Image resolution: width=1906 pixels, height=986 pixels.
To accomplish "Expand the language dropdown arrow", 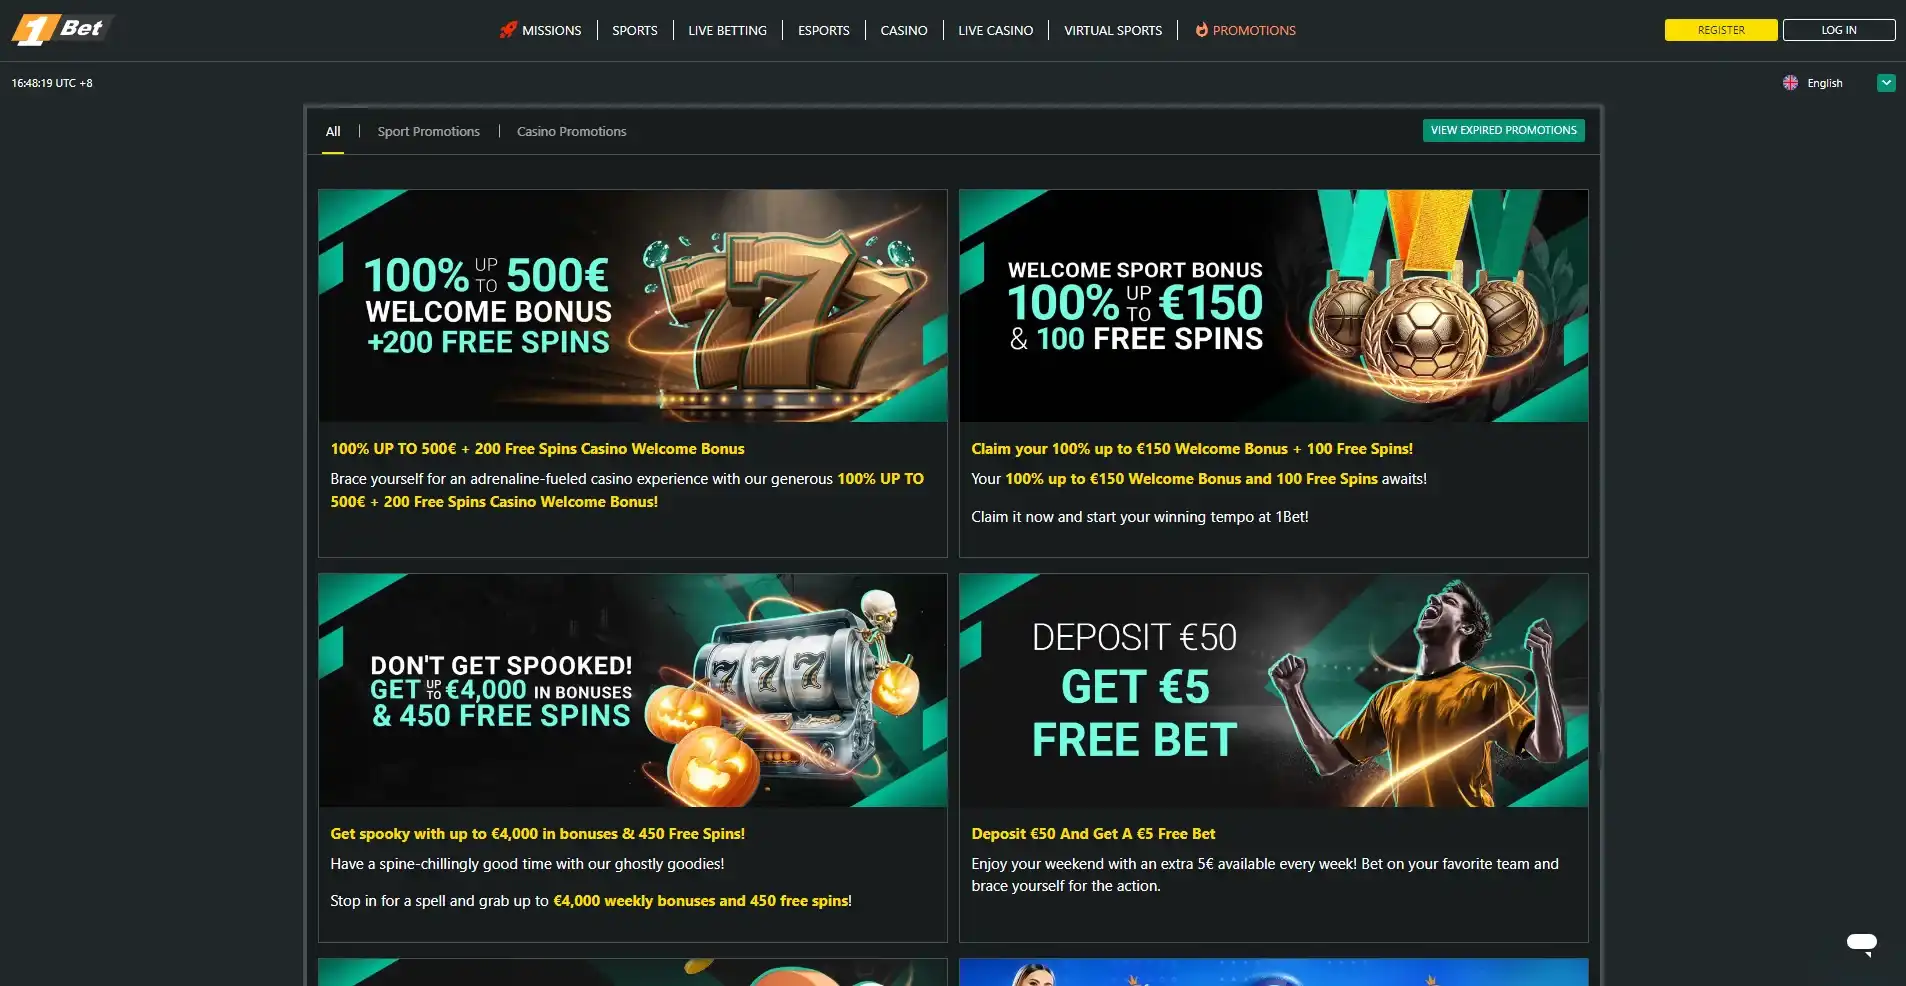I will point(1886,83).
